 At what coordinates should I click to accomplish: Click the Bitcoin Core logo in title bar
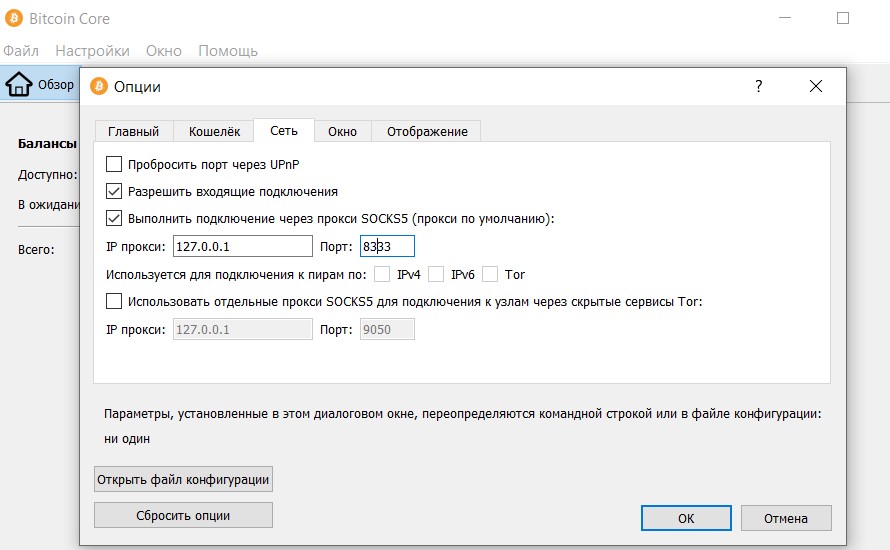14,18
